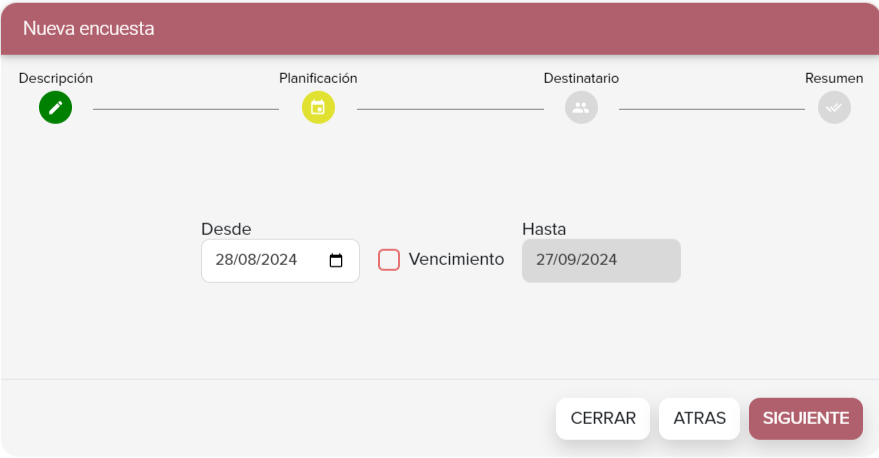Select the Resumen step label
This screenshot has height=458, width=879.
coord(834,78)
